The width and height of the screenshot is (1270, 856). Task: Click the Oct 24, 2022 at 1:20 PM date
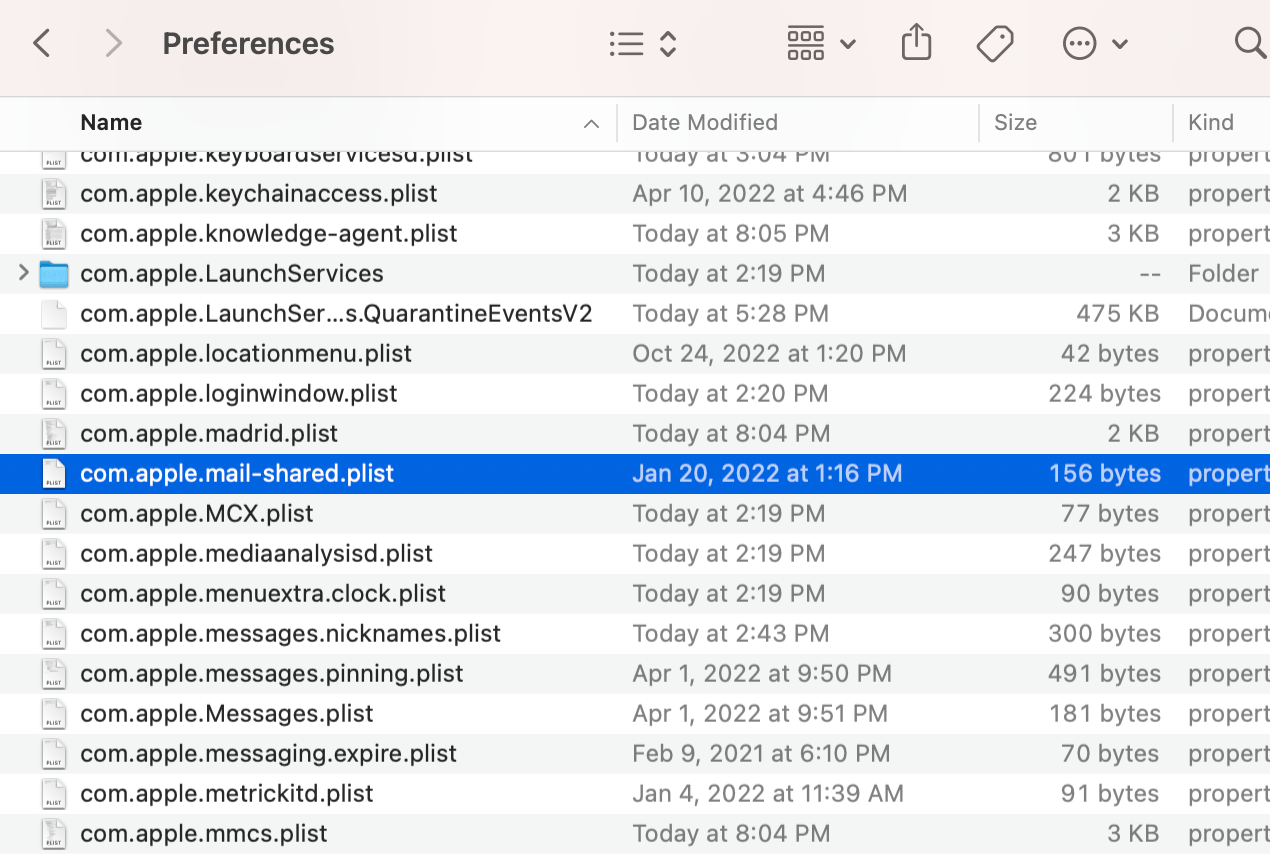769,353
